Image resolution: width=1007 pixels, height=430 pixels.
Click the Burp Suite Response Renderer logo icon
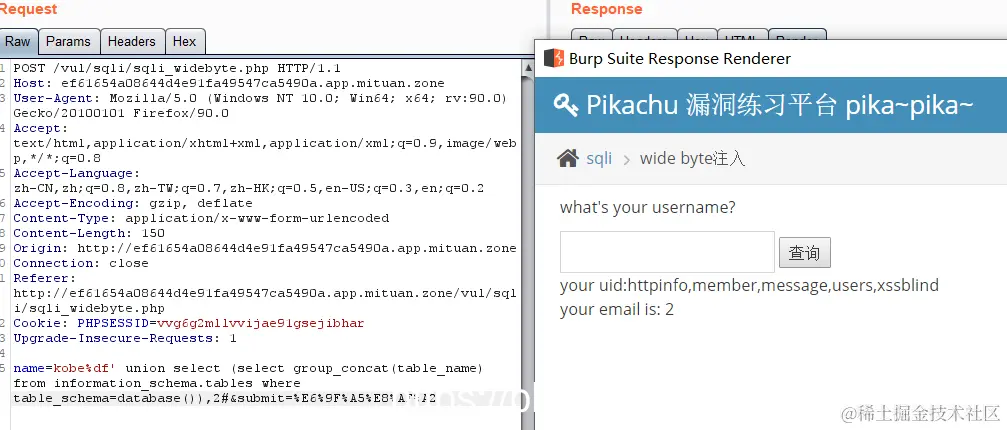click(553, 58)
